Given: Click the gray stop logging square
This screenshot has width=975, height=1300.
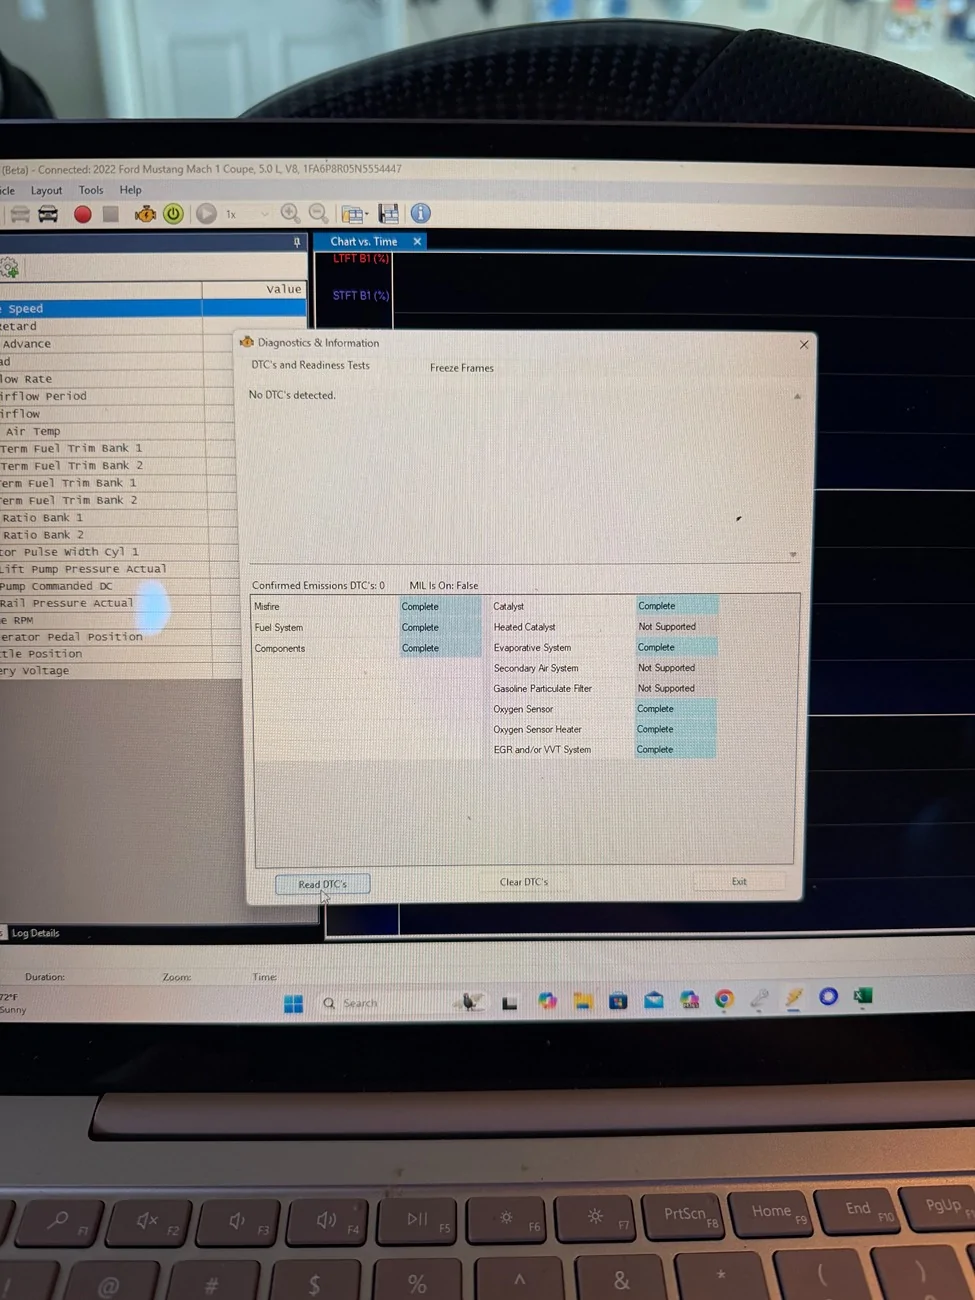Looking at the screenshot, I should [x=111, y=214].
